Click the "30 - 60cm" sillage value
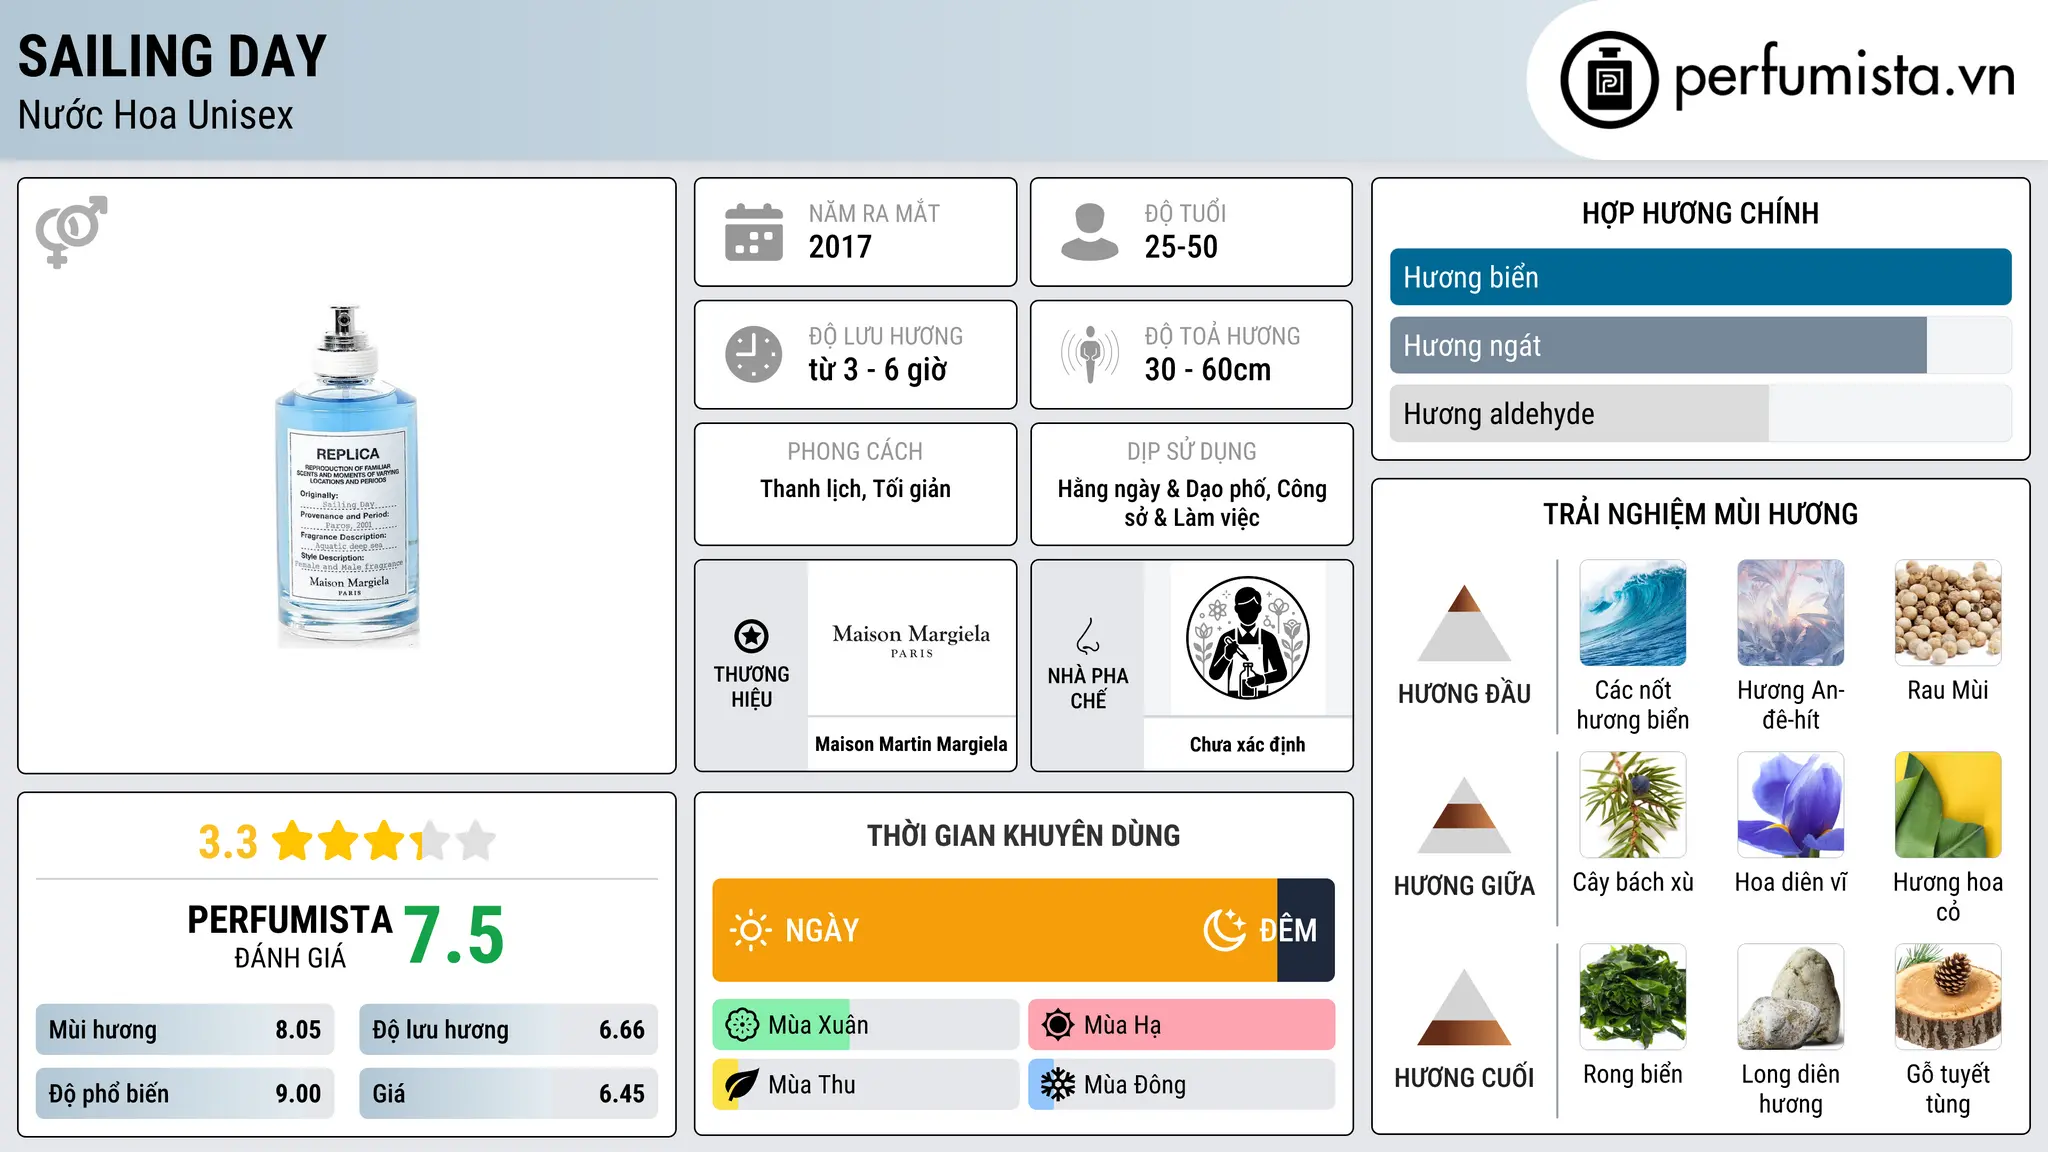This screenshot has height=1152, width=2048. [1208, 370]
